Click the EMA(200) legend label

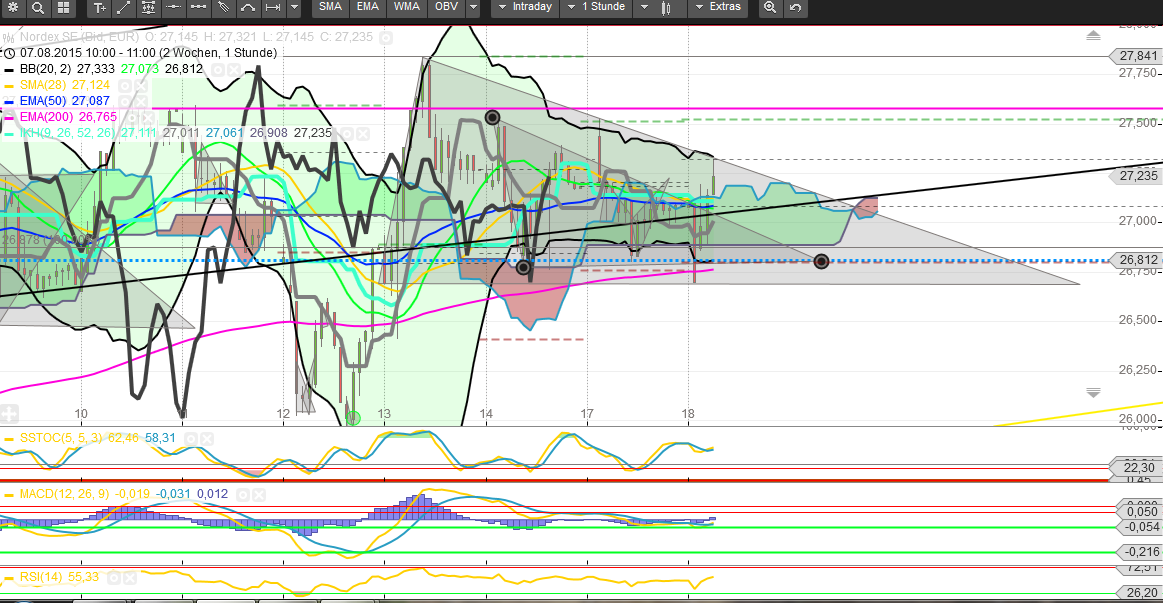(46, 118)
